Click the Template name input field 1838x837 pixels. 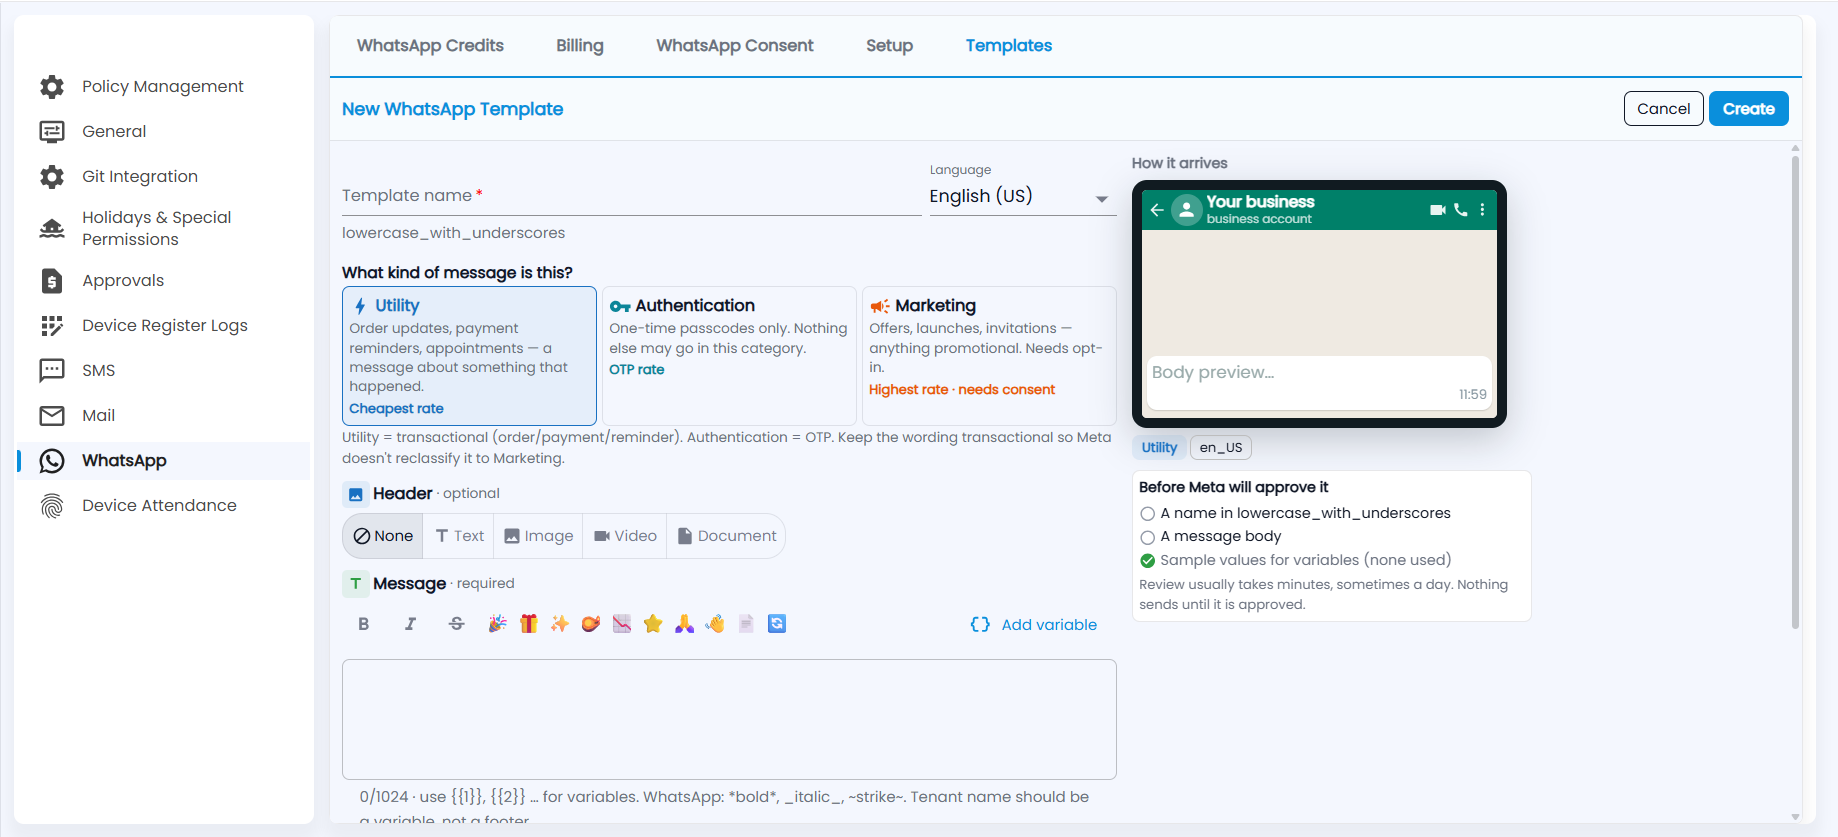pos(631,196)
